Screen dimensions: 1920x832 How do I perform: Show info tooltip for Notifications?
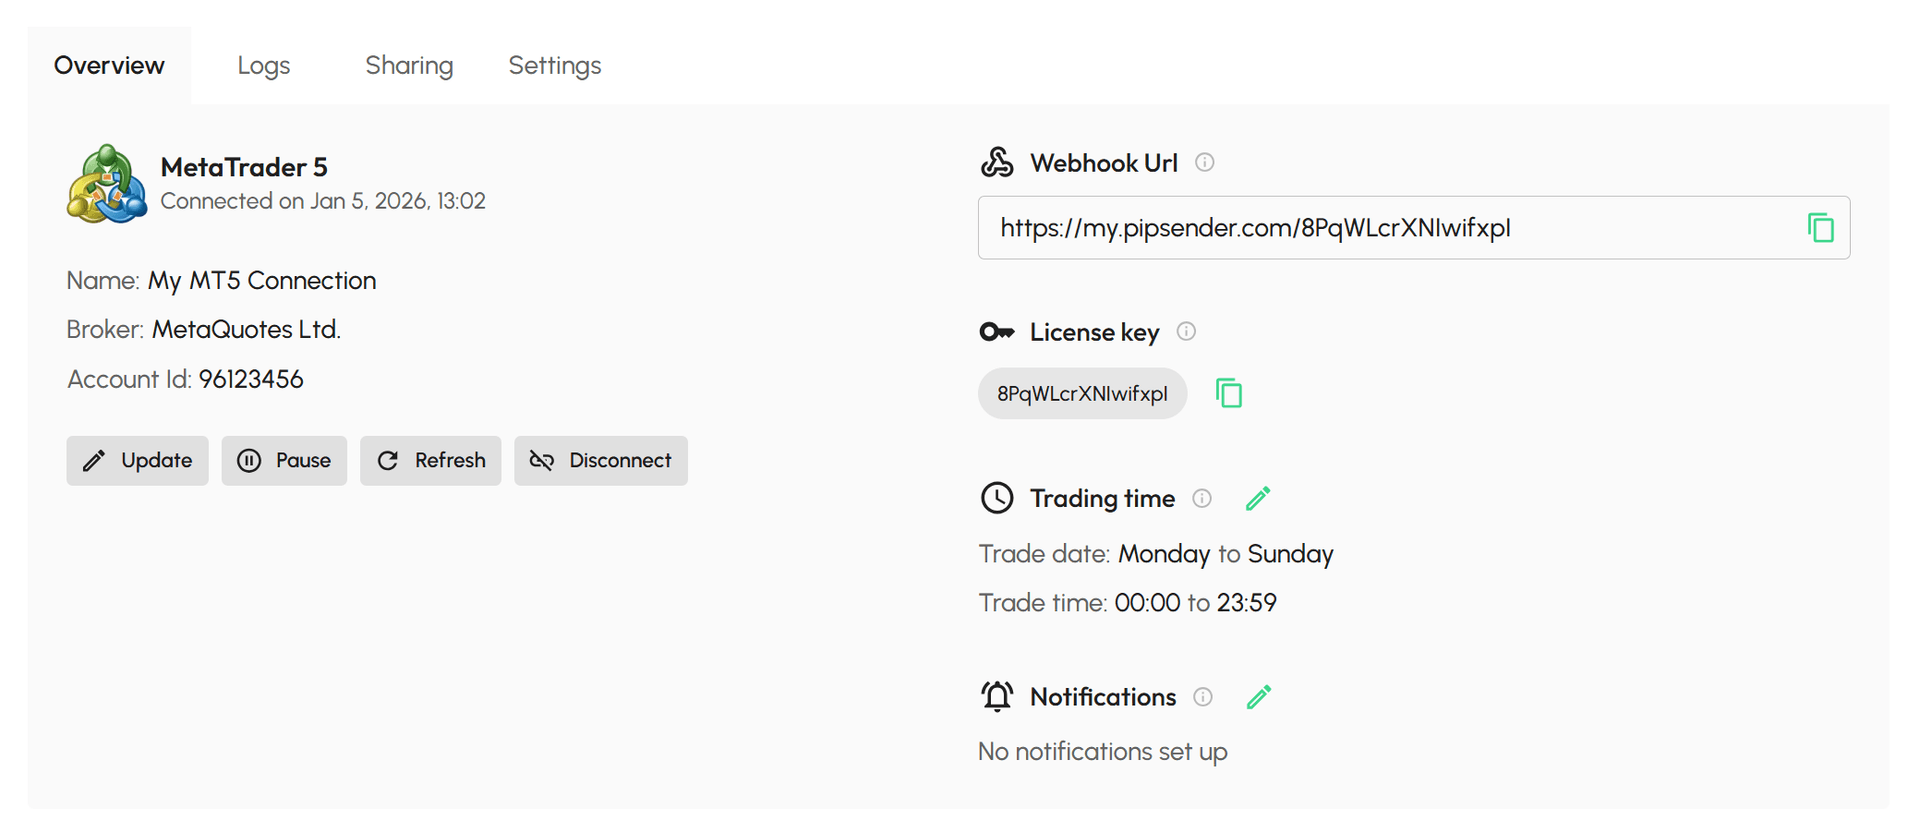(1203, 697)
